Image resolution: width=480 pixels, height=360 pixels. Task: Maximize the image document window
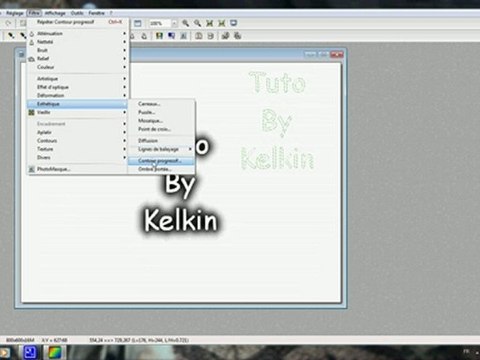point(323,54)
